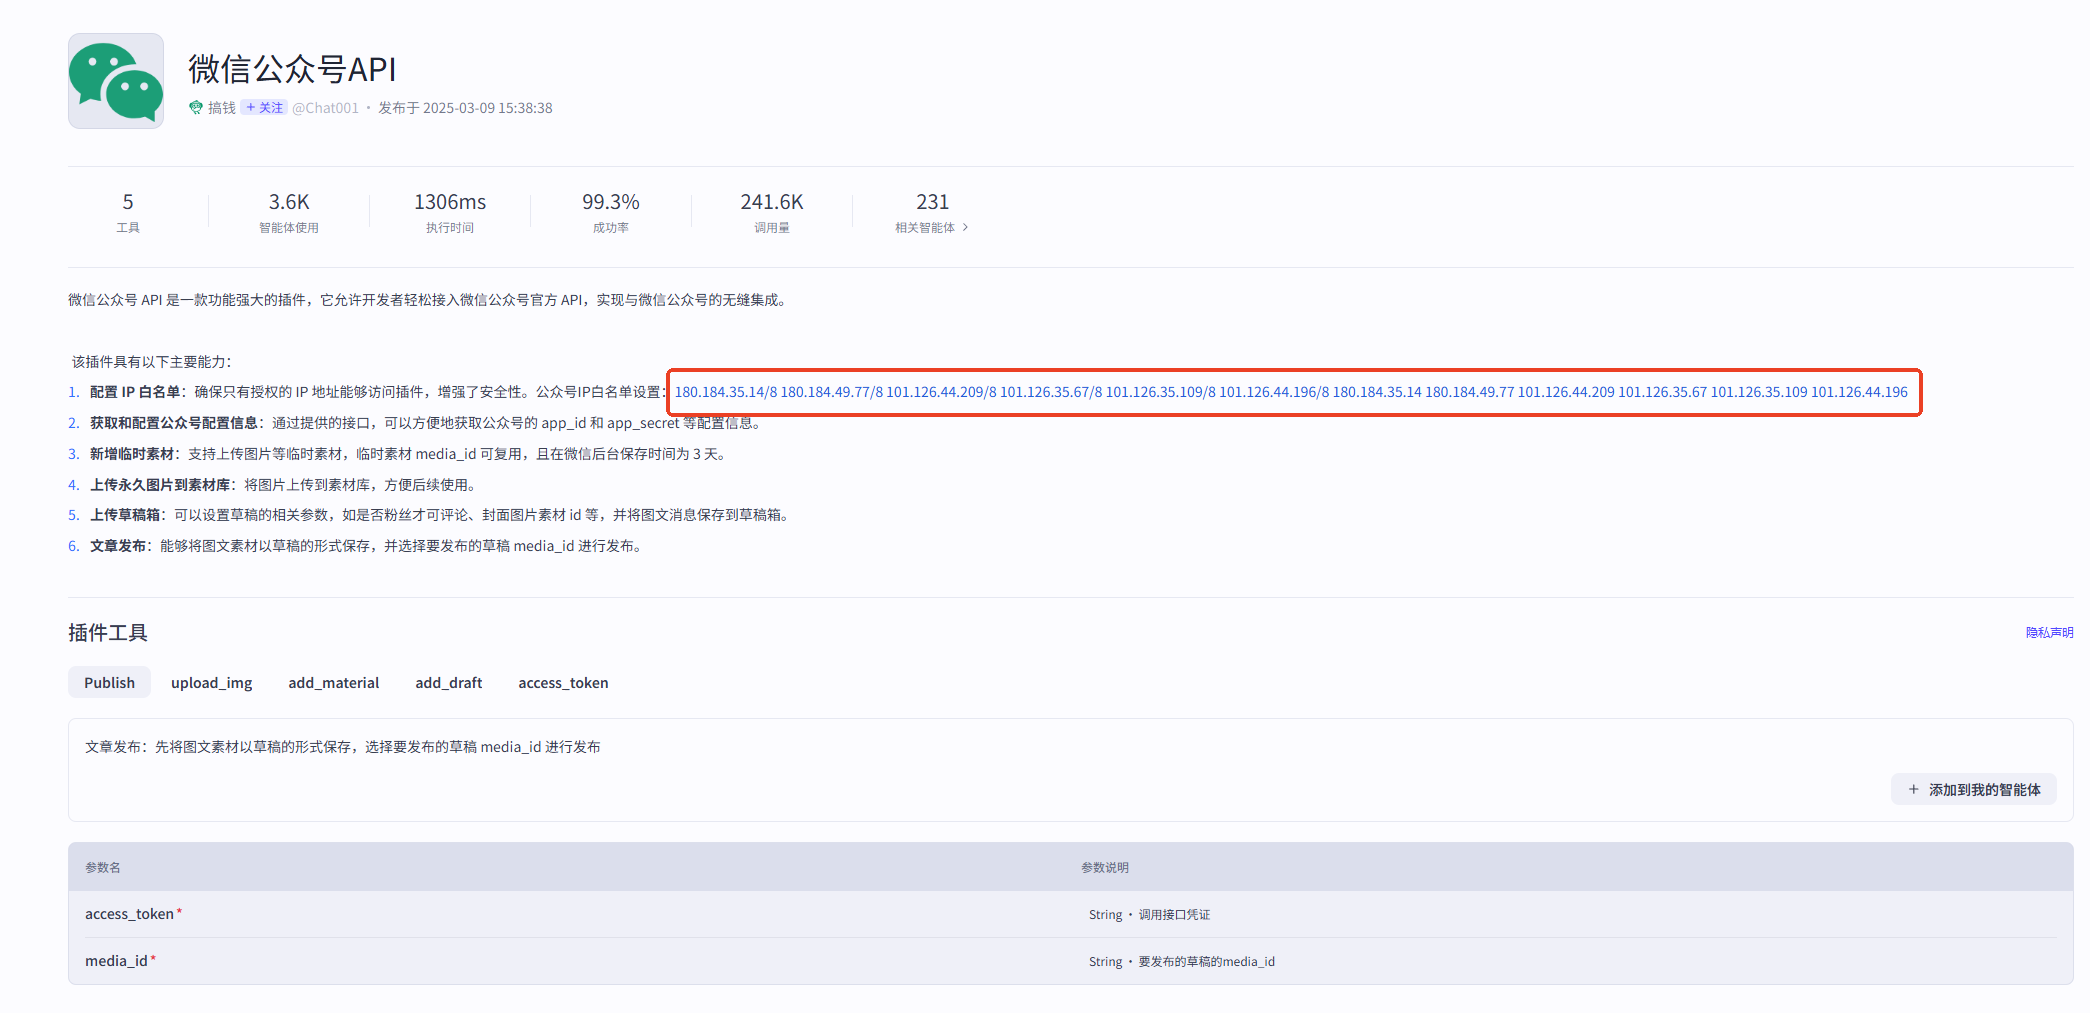Follow the author with +关注 button
Viewport: 2090px width, 1013px height.
[x=264, y=108]
